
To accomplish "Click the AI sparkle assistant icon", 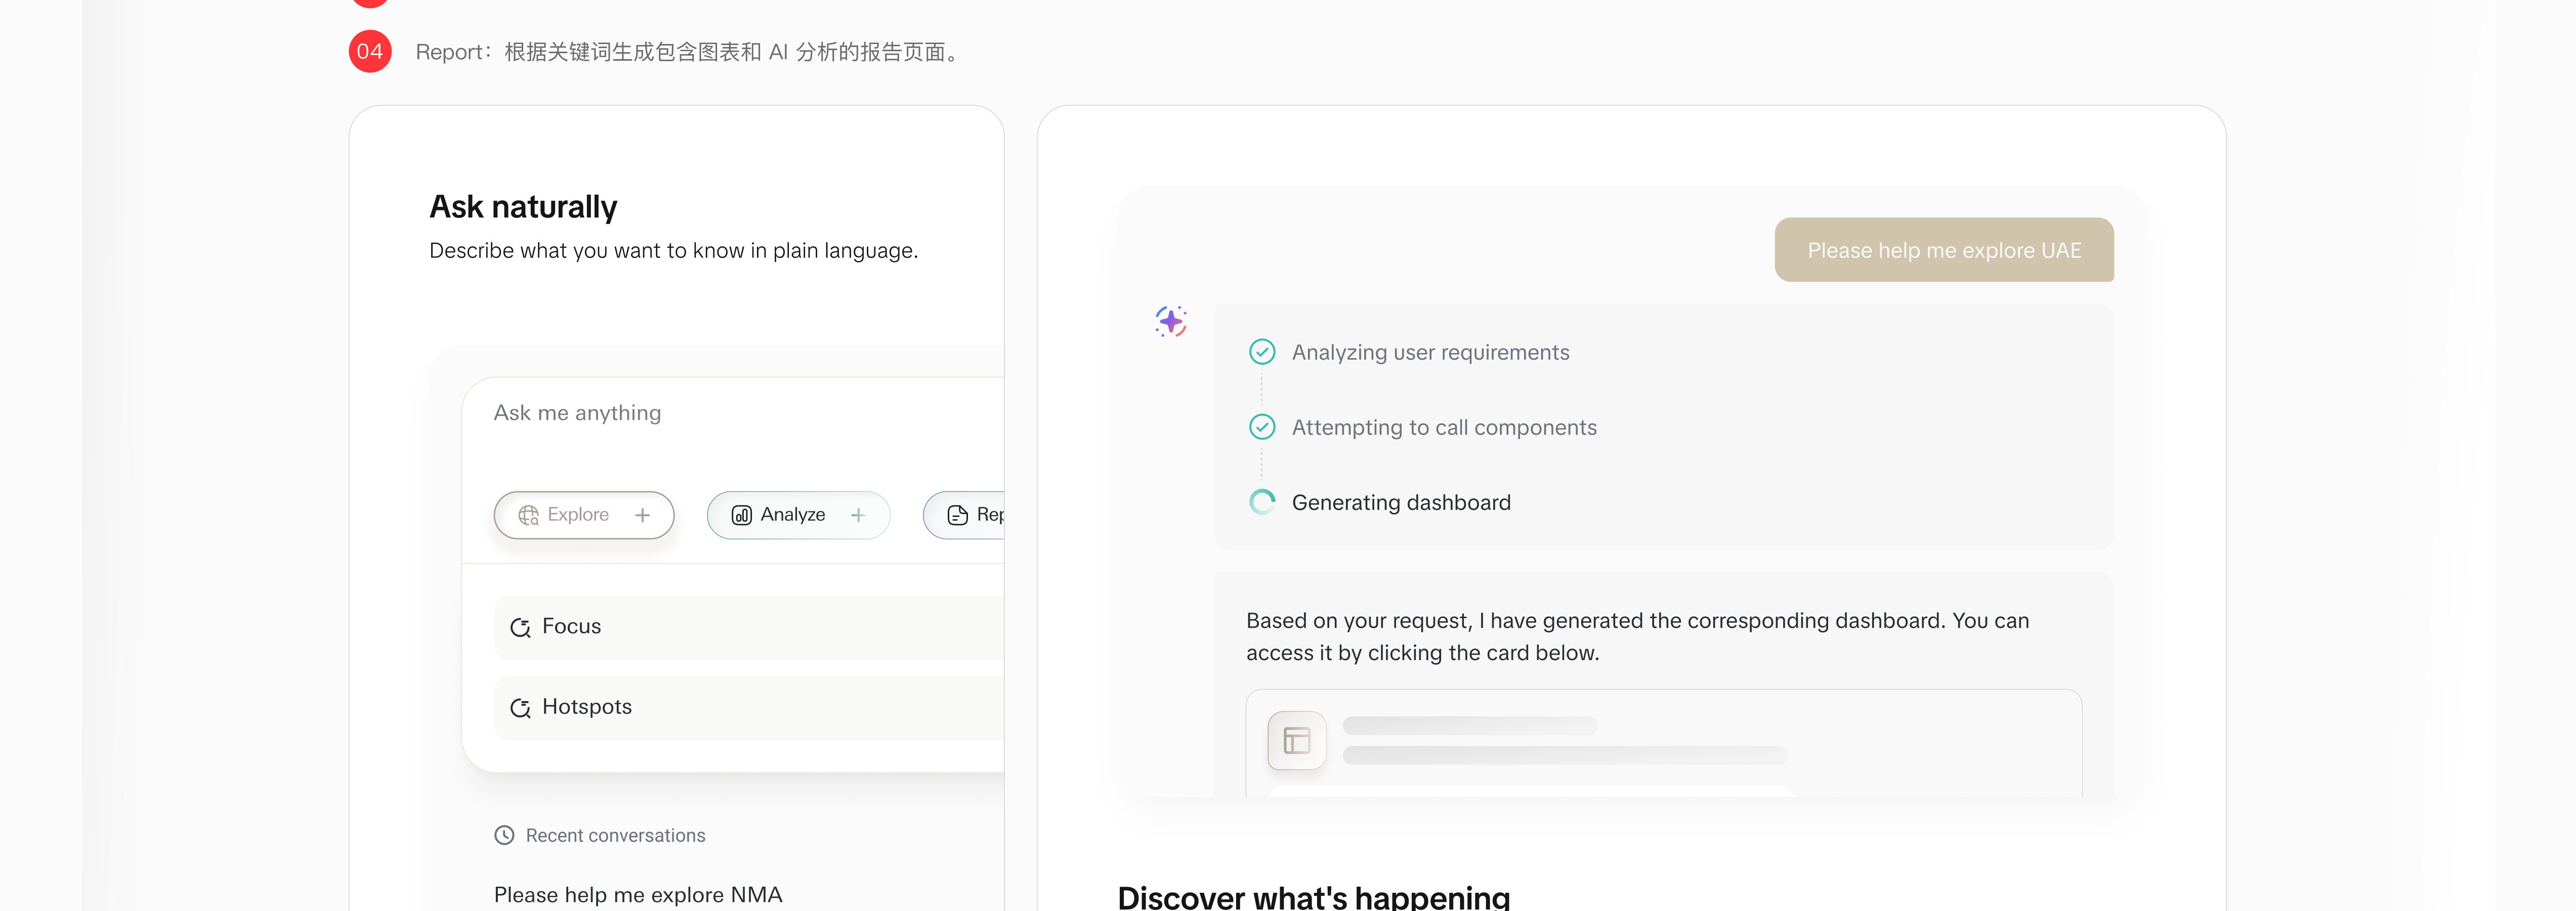I will (1171, 321).
